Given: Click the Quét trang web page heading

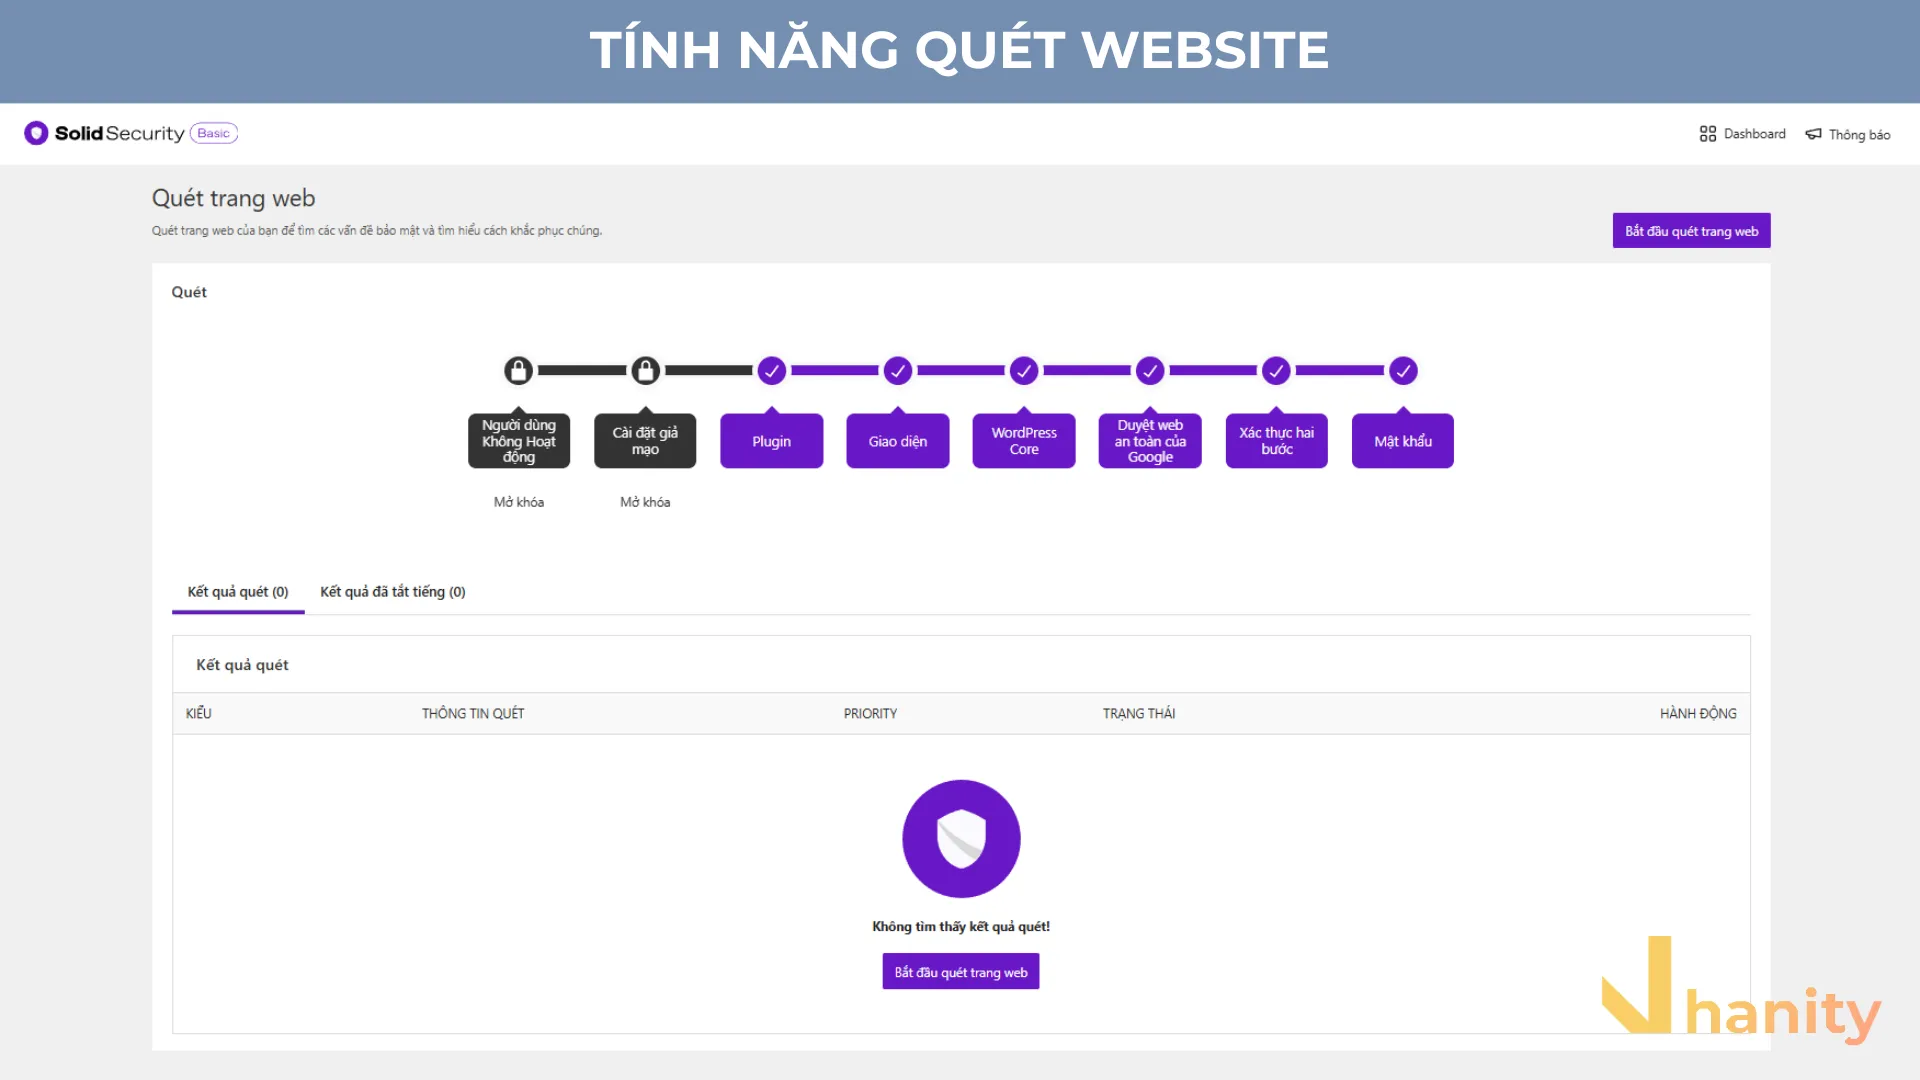Looking at the screenshot, I should point(233,198).
